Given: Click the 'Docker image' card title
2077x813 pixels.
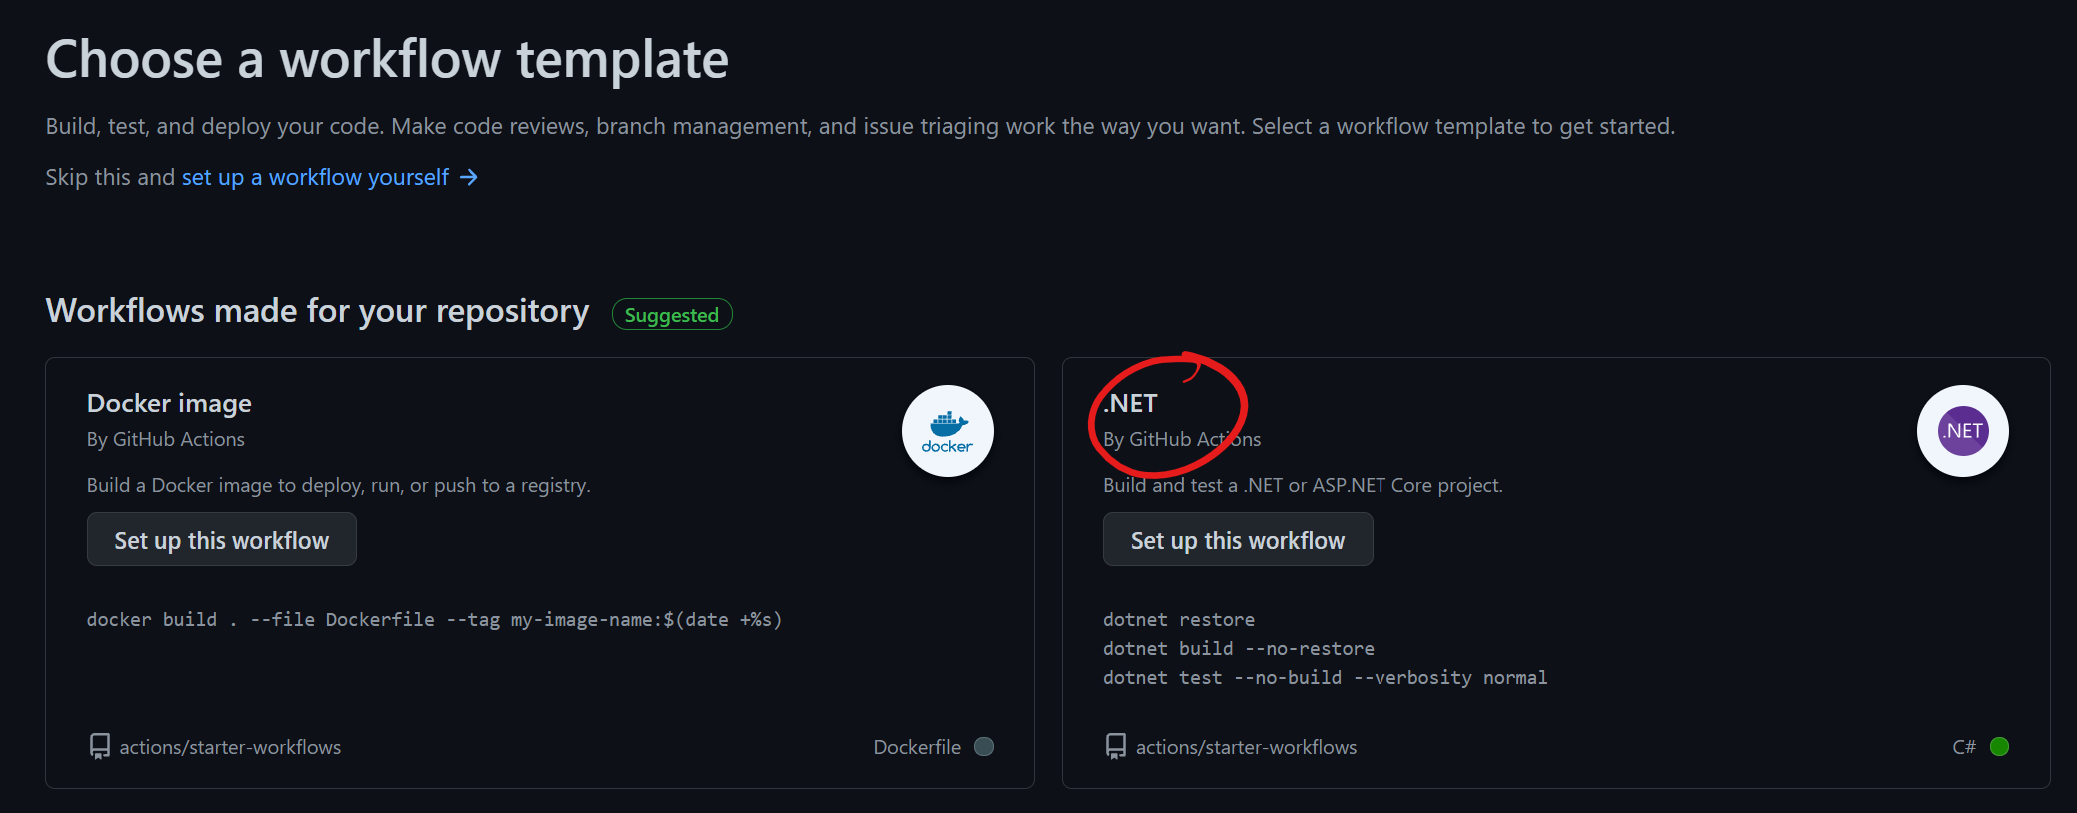Looking at the screenshot, I should pos(169,403).
